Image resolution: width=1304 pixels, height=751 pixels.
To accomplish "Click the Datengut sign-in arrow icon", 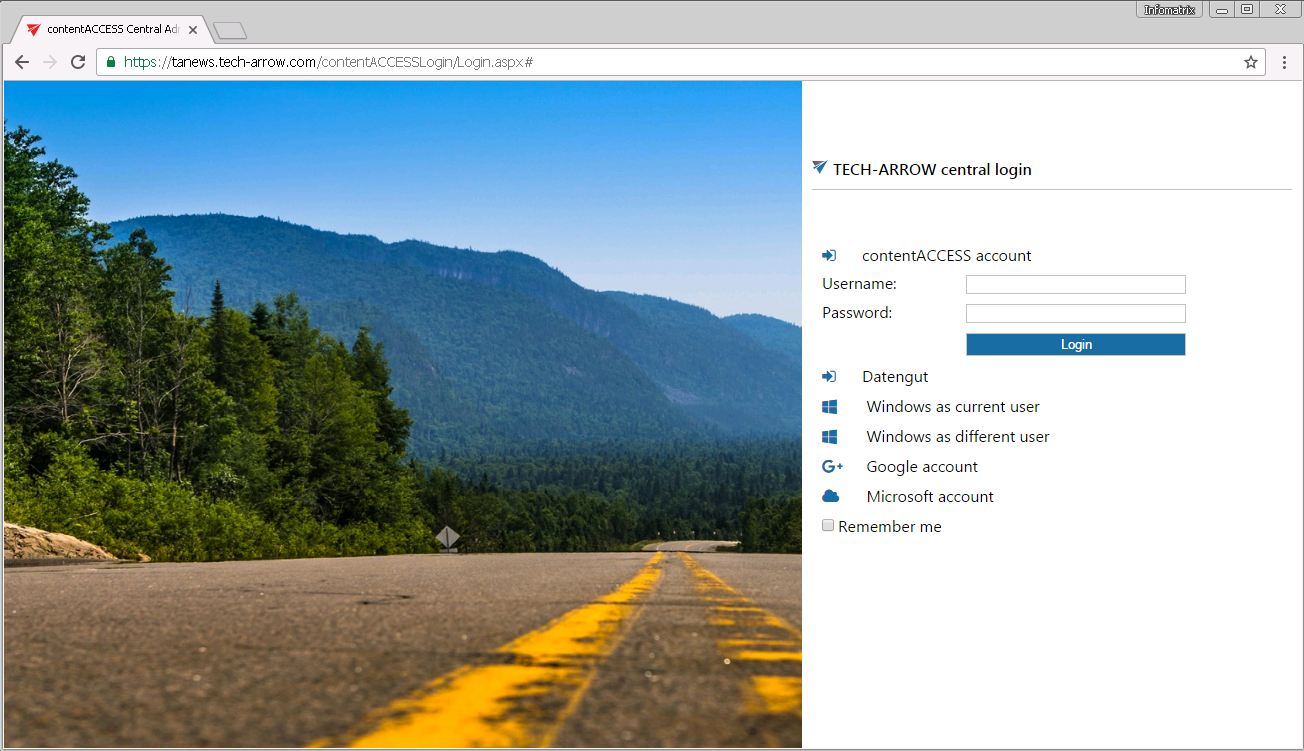I will (x=829, y=377).
